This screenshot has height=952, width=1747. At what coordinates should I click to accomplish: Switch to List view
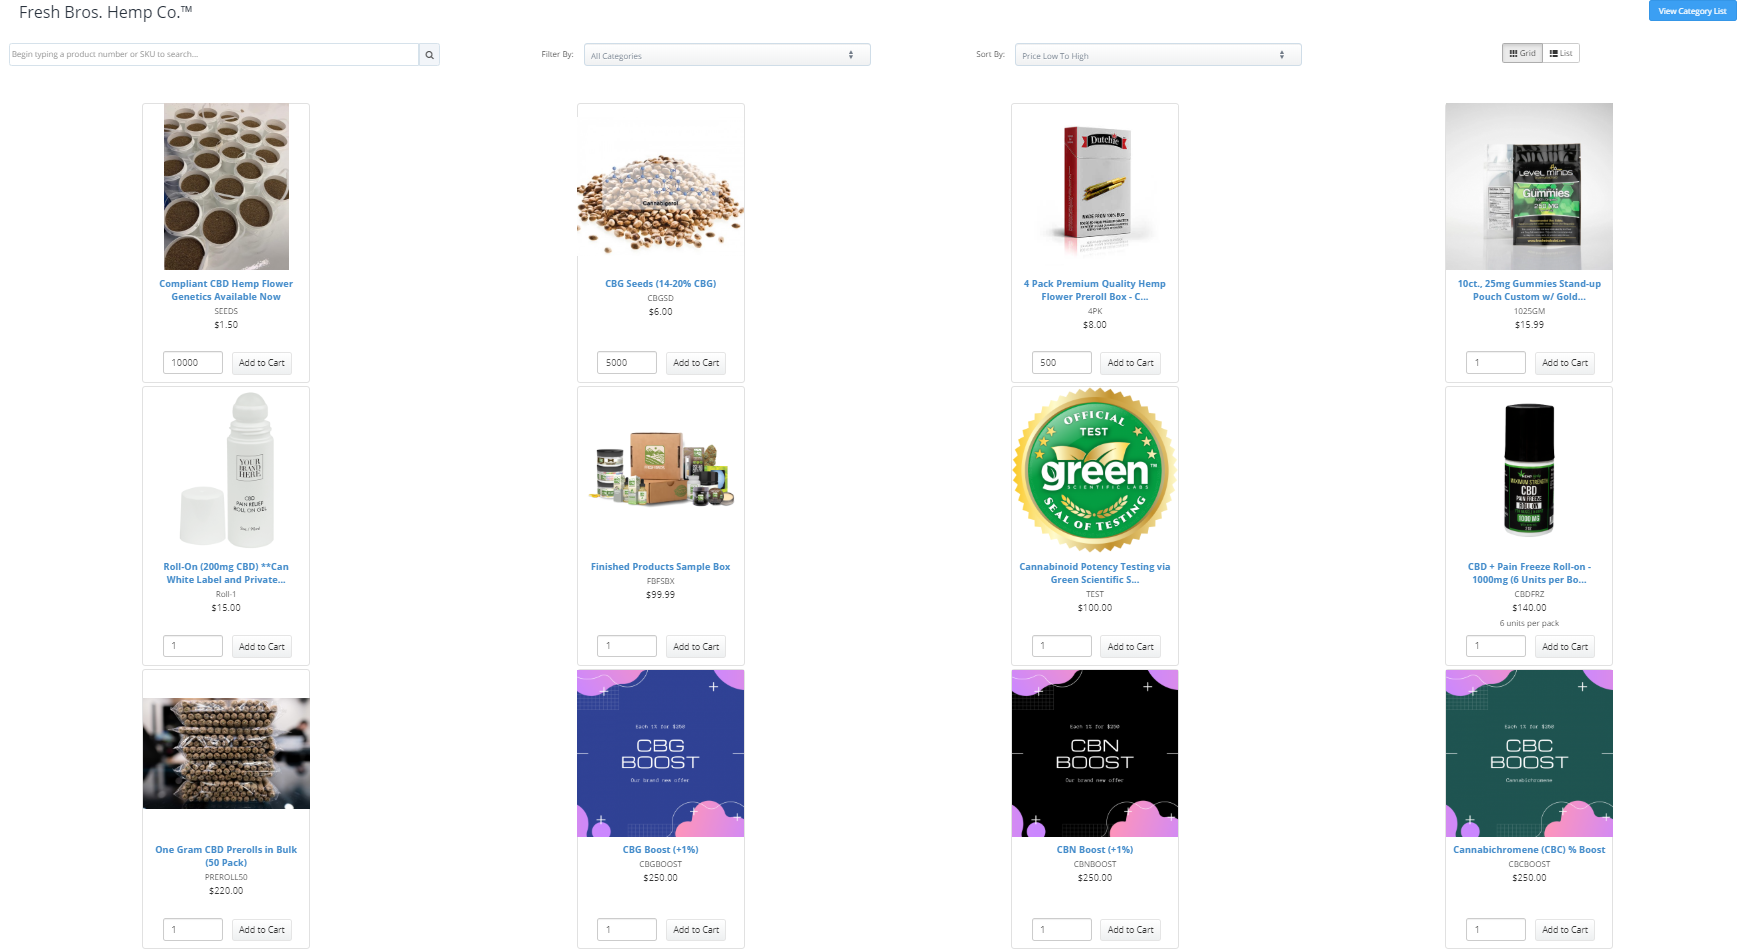(x=1561, y=54)
